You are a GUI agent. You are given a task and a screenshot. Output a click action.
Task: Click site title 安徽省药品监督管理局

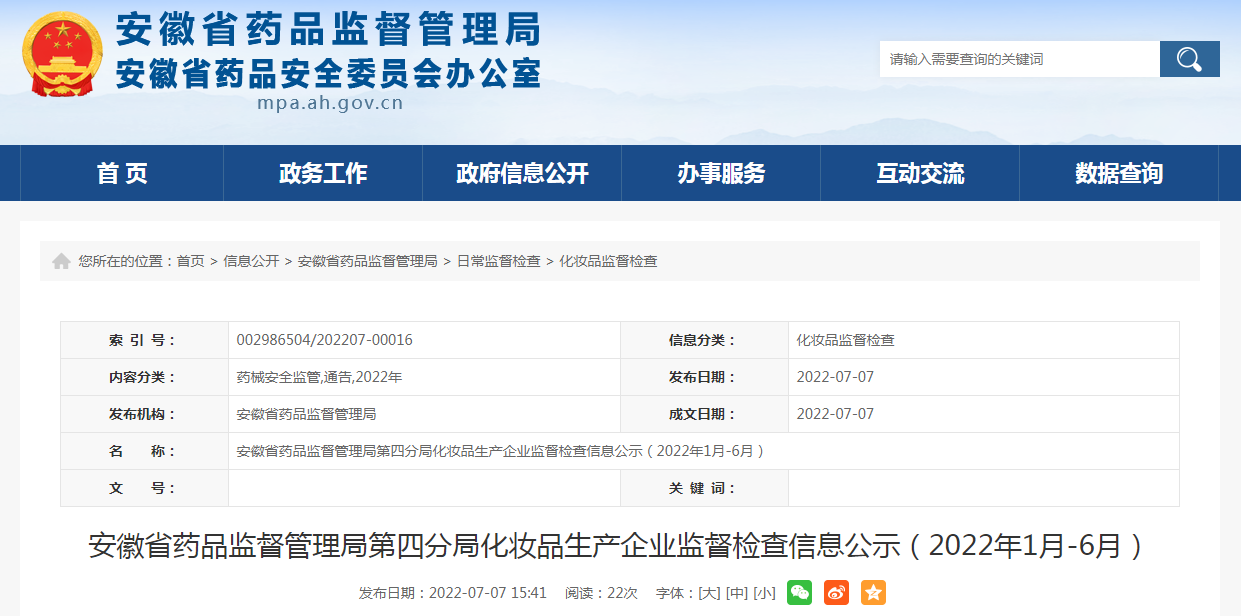328,31
